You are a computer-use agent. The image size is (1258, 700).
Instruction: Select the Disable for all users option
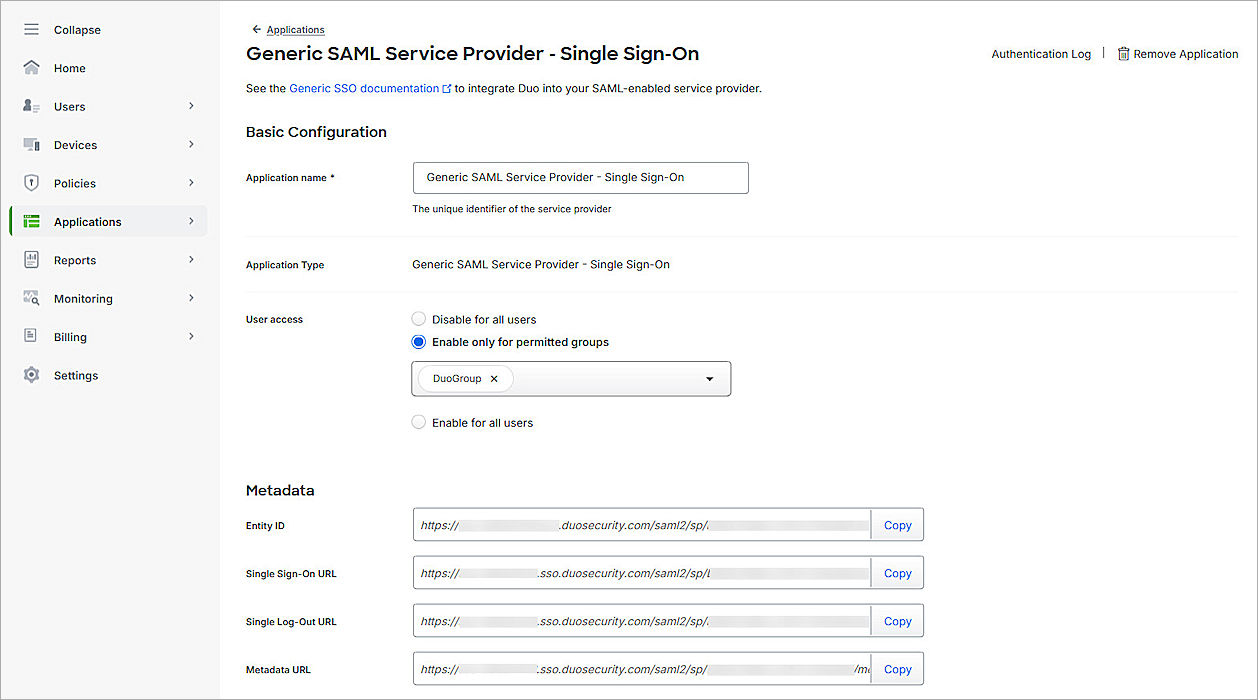point(418,318)
